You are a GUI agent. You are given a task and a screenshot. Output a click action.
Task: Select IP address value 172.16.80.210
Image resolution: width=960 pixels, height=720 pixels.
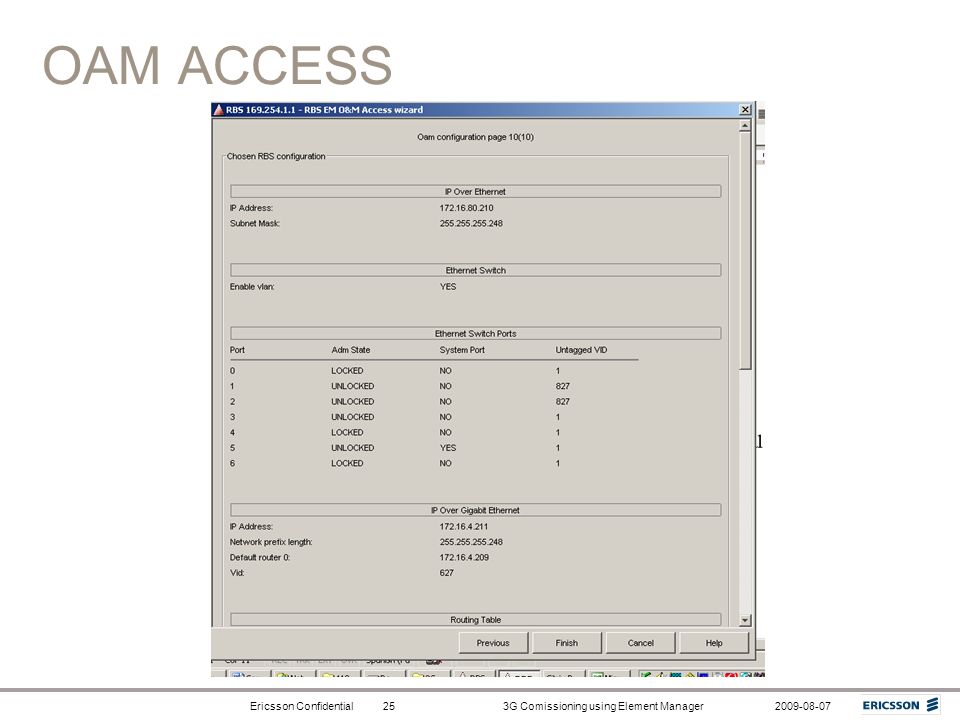click(x=467, y=208)
